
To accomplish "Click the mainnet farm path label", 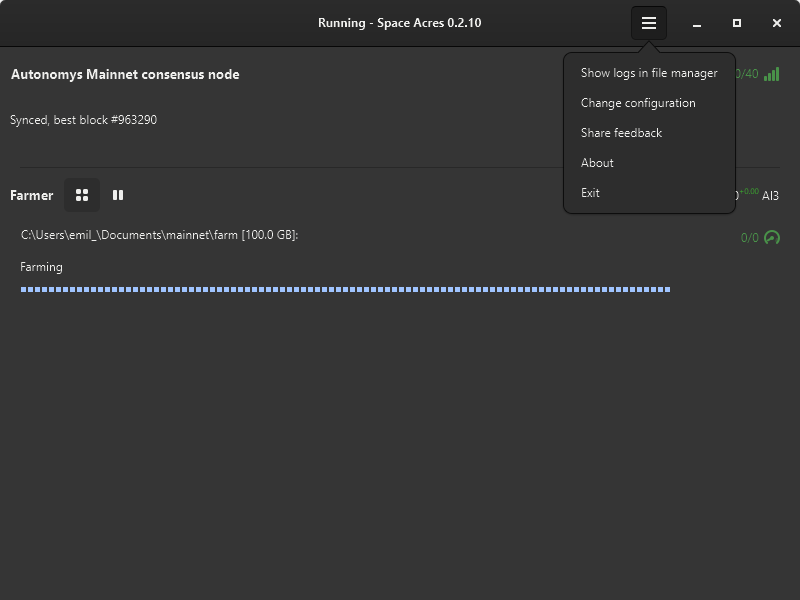I will click(x=159, y=235).
